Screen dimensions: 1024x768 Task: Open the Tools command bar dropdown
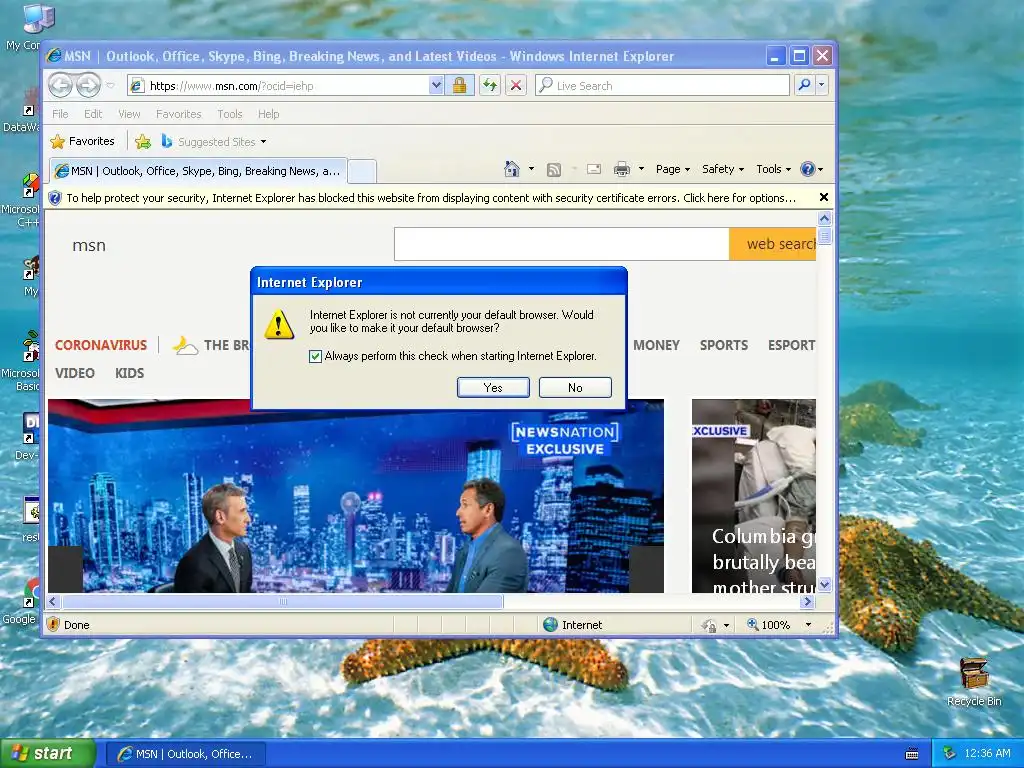773,169
